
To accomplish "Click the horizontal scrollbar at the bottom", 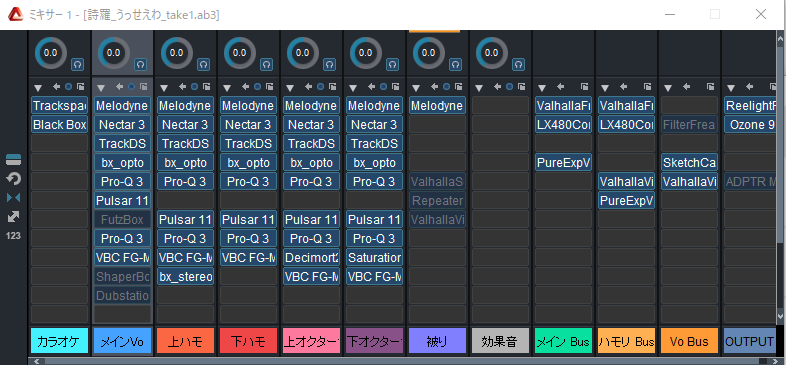I will pos(396,361).
